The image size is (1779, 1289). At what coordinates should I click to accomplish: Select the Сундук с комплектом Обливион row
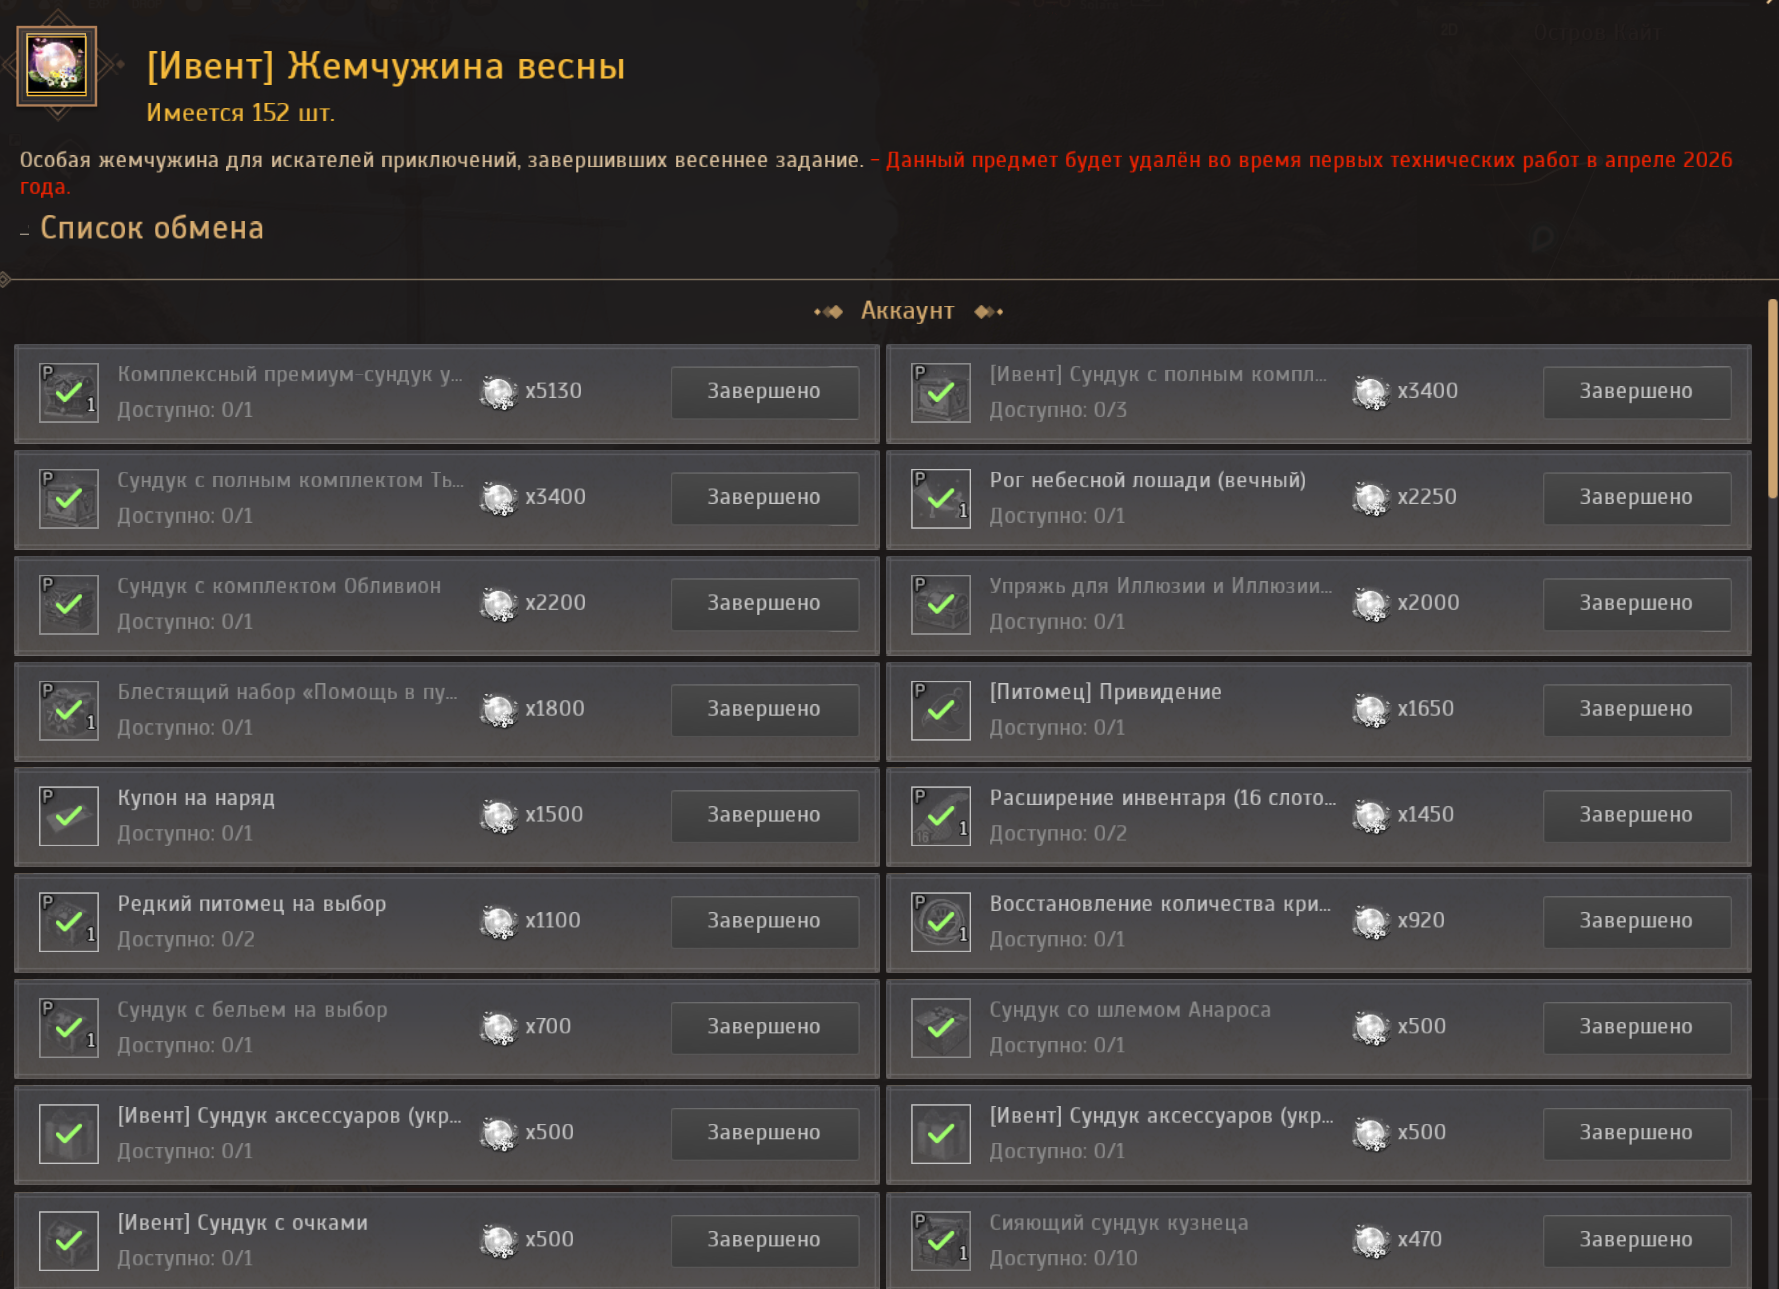[x=447, y=605]
